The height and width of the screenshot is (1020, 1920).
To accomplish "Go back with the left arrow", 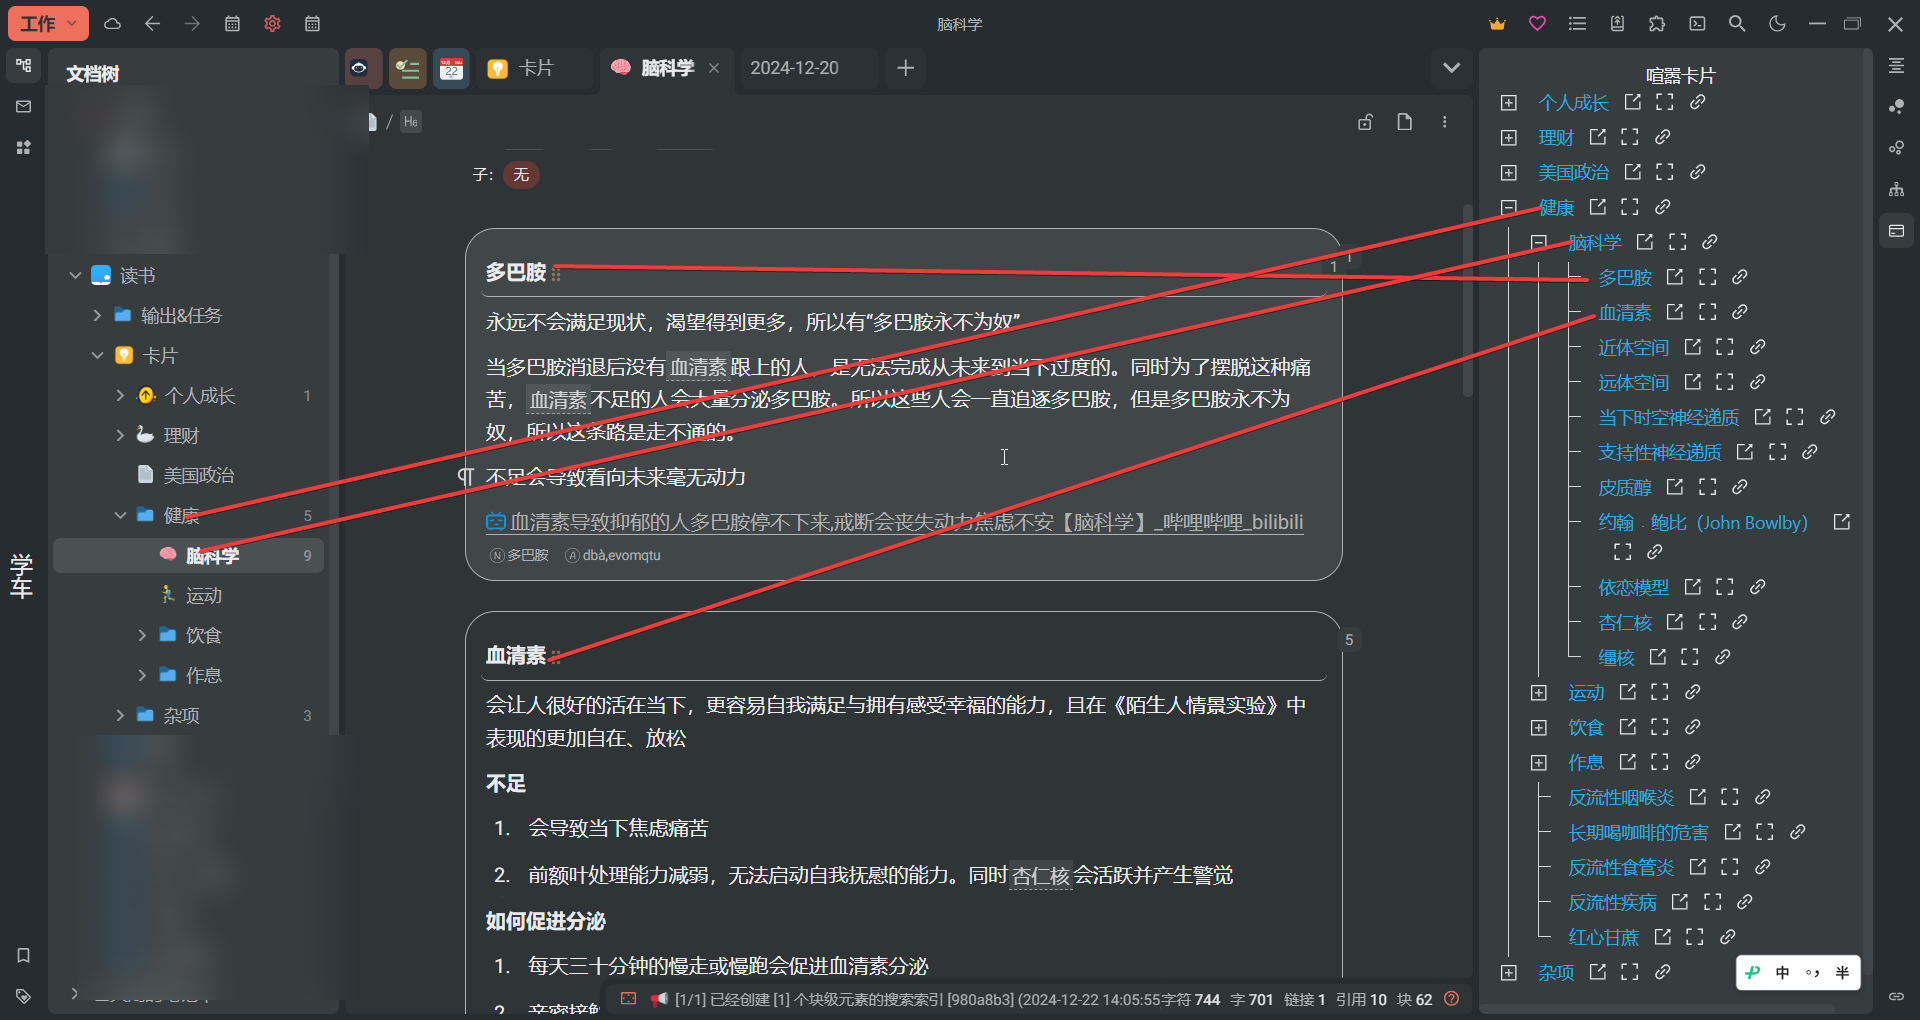I will [152, 24].
